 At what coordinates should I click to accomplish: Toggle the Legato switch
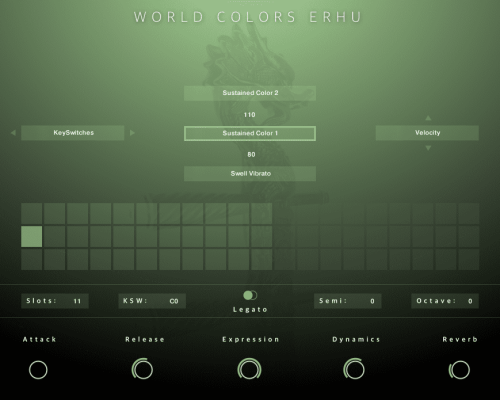coord(250,295)
